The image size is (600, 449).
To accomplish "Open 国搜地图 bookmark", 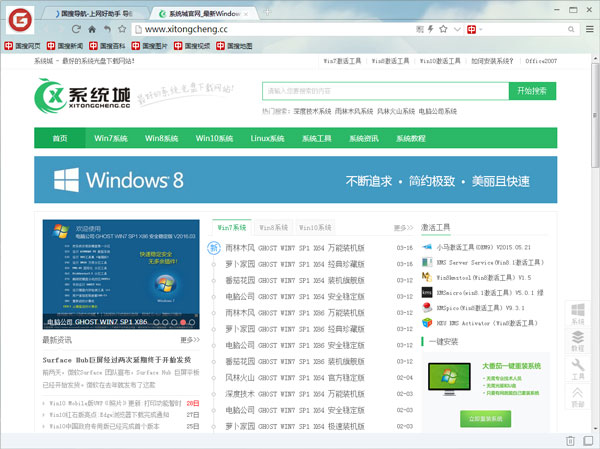I will tap(234, 46).
